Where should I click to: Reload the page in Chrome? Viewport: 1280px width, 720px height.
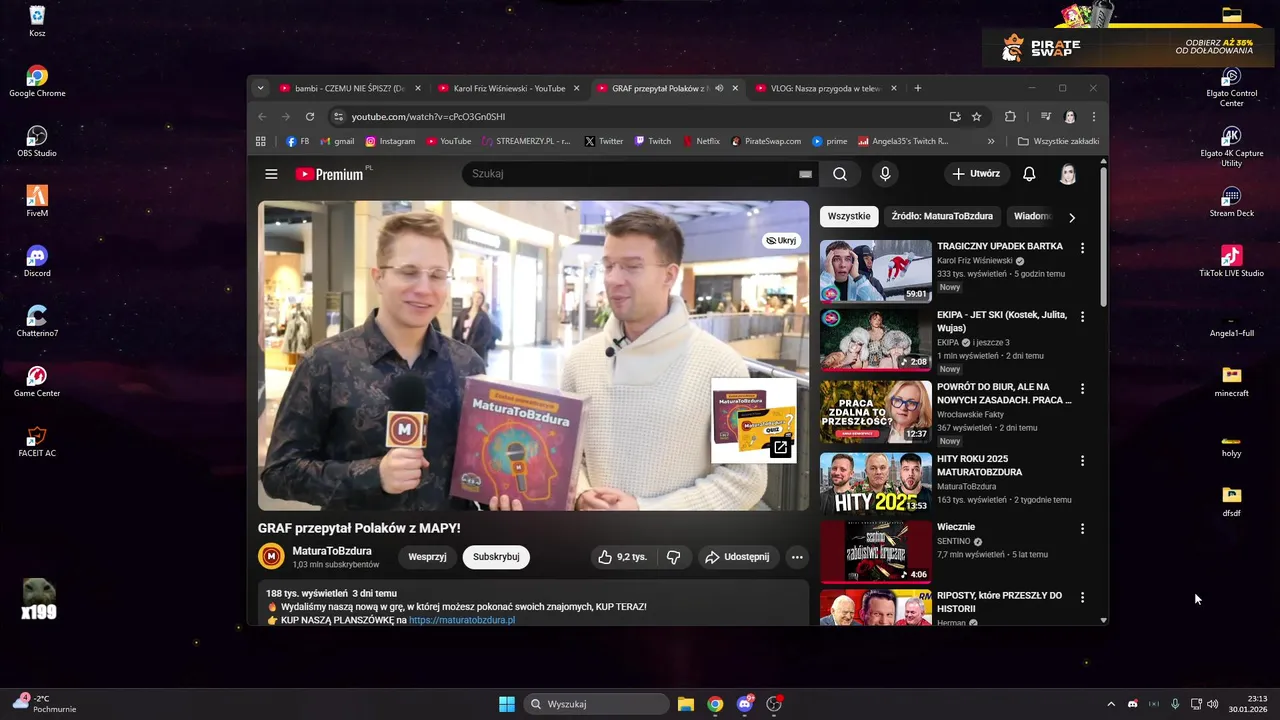[310, 116]
